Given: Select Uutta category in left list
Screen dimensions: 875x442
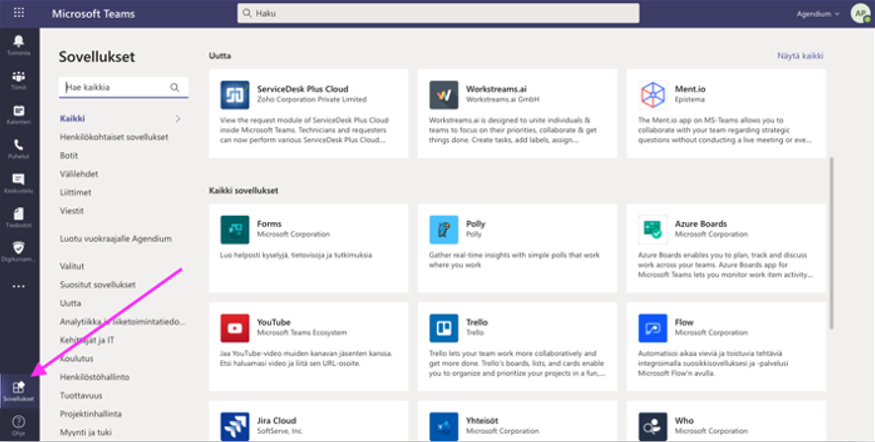Looking at the screenshot, I should (70, 303).
